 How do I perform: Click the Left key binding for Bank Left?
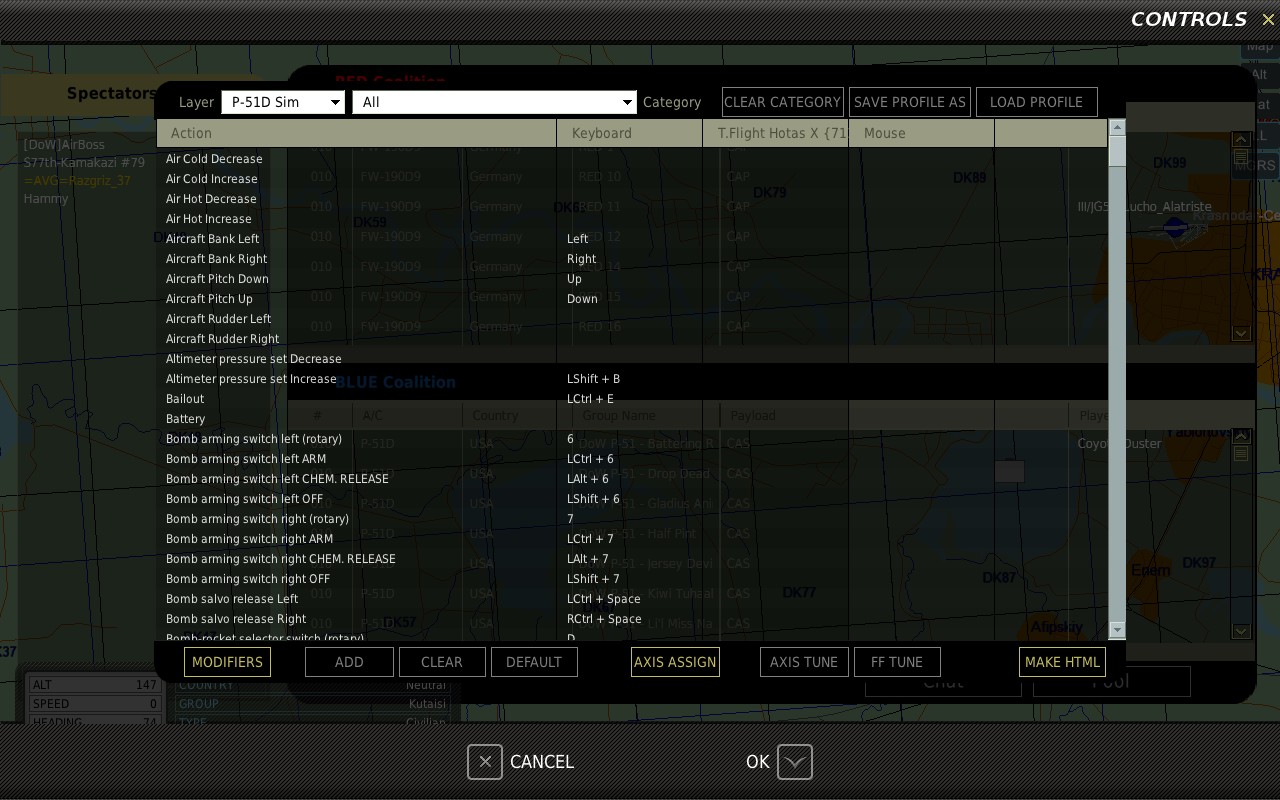tap(578, 239)
